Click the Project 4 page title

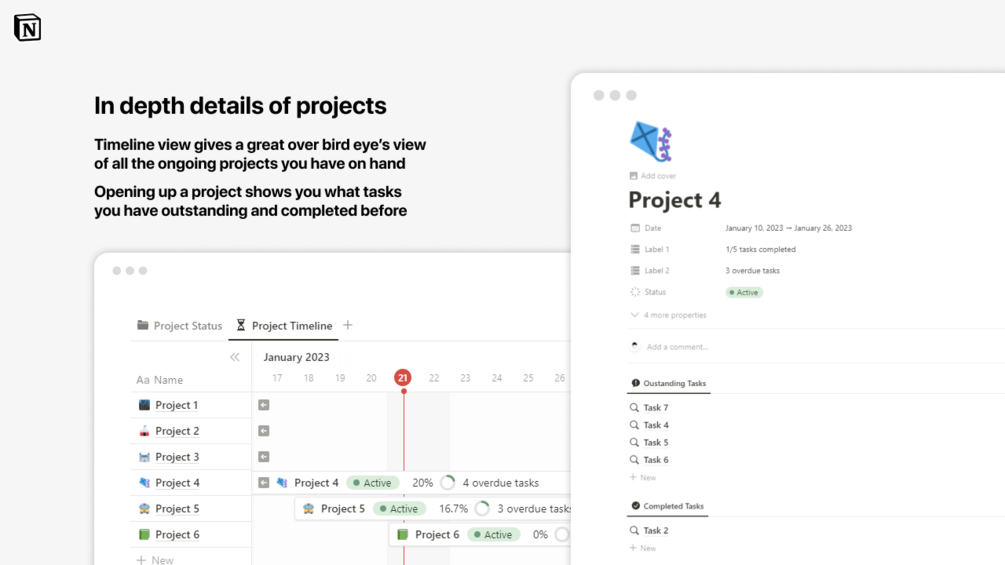tap(674, 200)
